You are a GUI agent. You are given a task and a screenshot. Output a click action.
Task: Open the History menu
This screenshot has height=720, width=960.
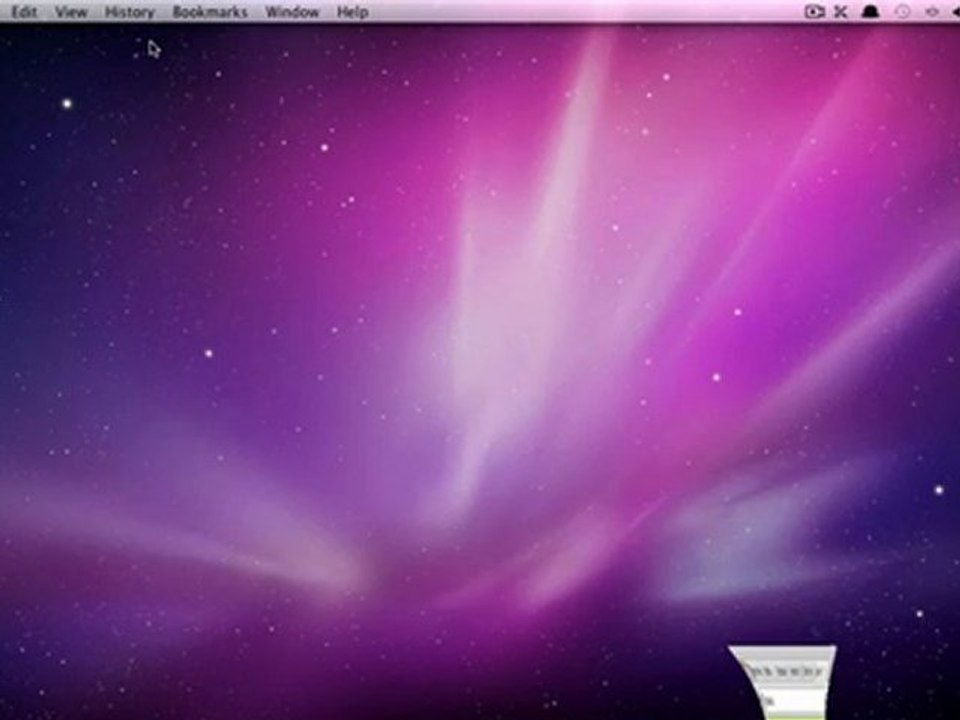click(129, 12)
